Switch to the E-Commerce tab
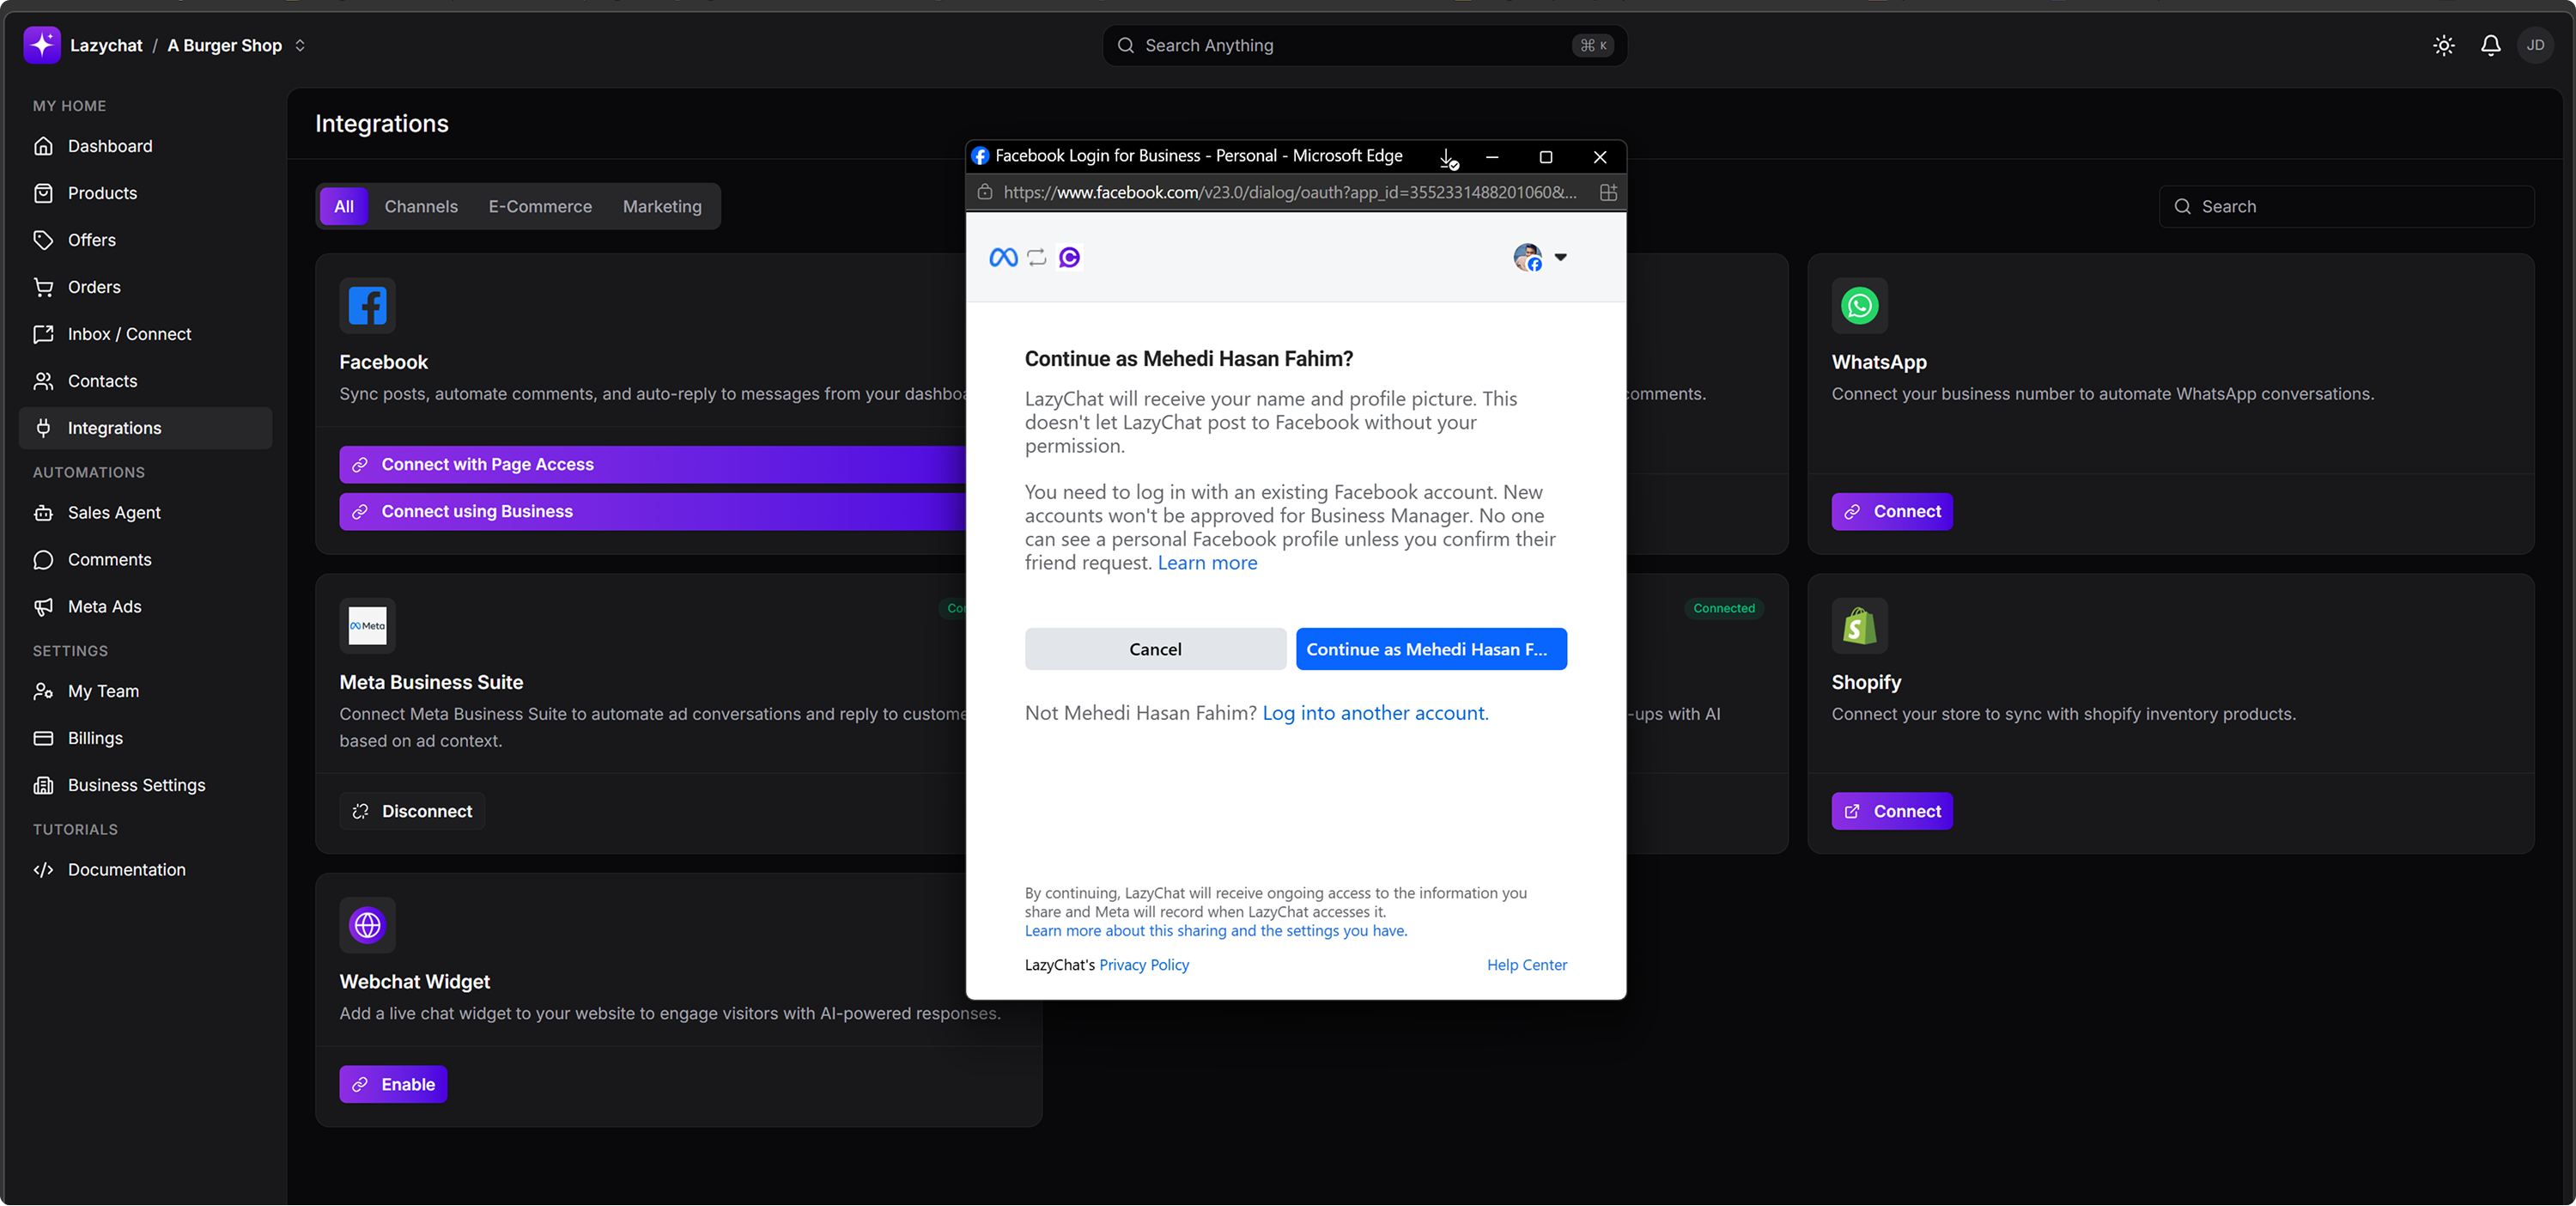This screenshot has height=1206, width=2576. tap(540, 207)
